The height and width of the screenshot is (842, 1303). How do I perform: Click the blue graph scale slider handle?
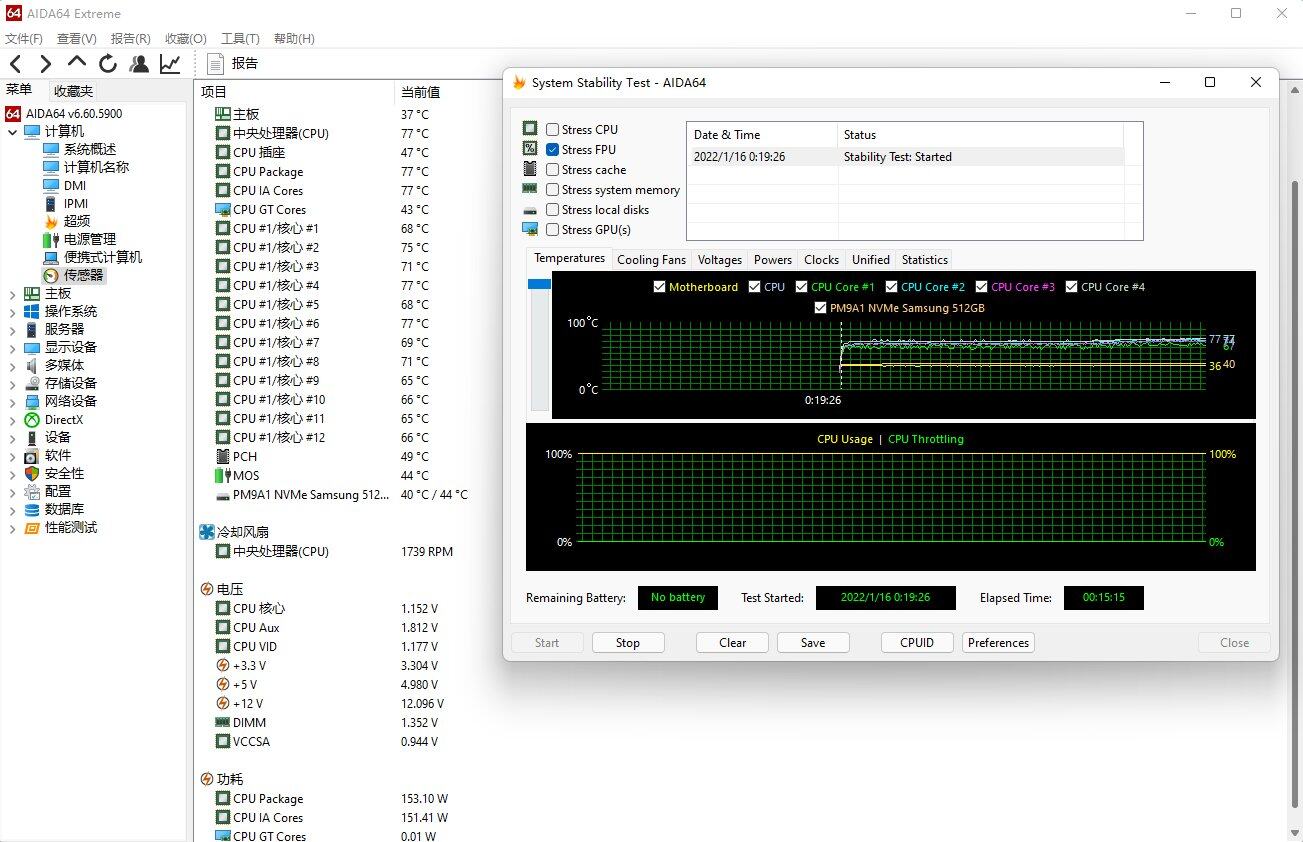tap(539, 285)
